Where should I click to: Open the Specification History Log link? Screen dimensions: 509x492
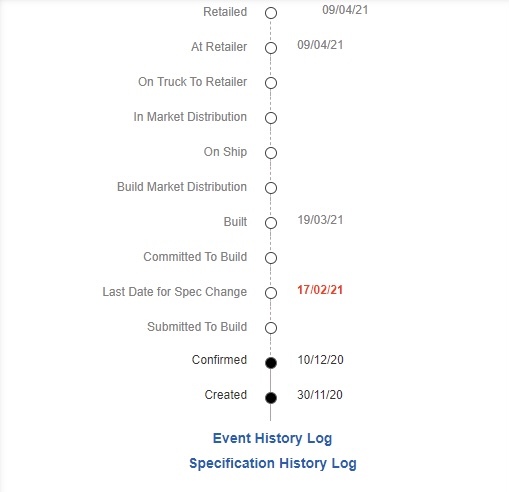click(x=273, y=463)
